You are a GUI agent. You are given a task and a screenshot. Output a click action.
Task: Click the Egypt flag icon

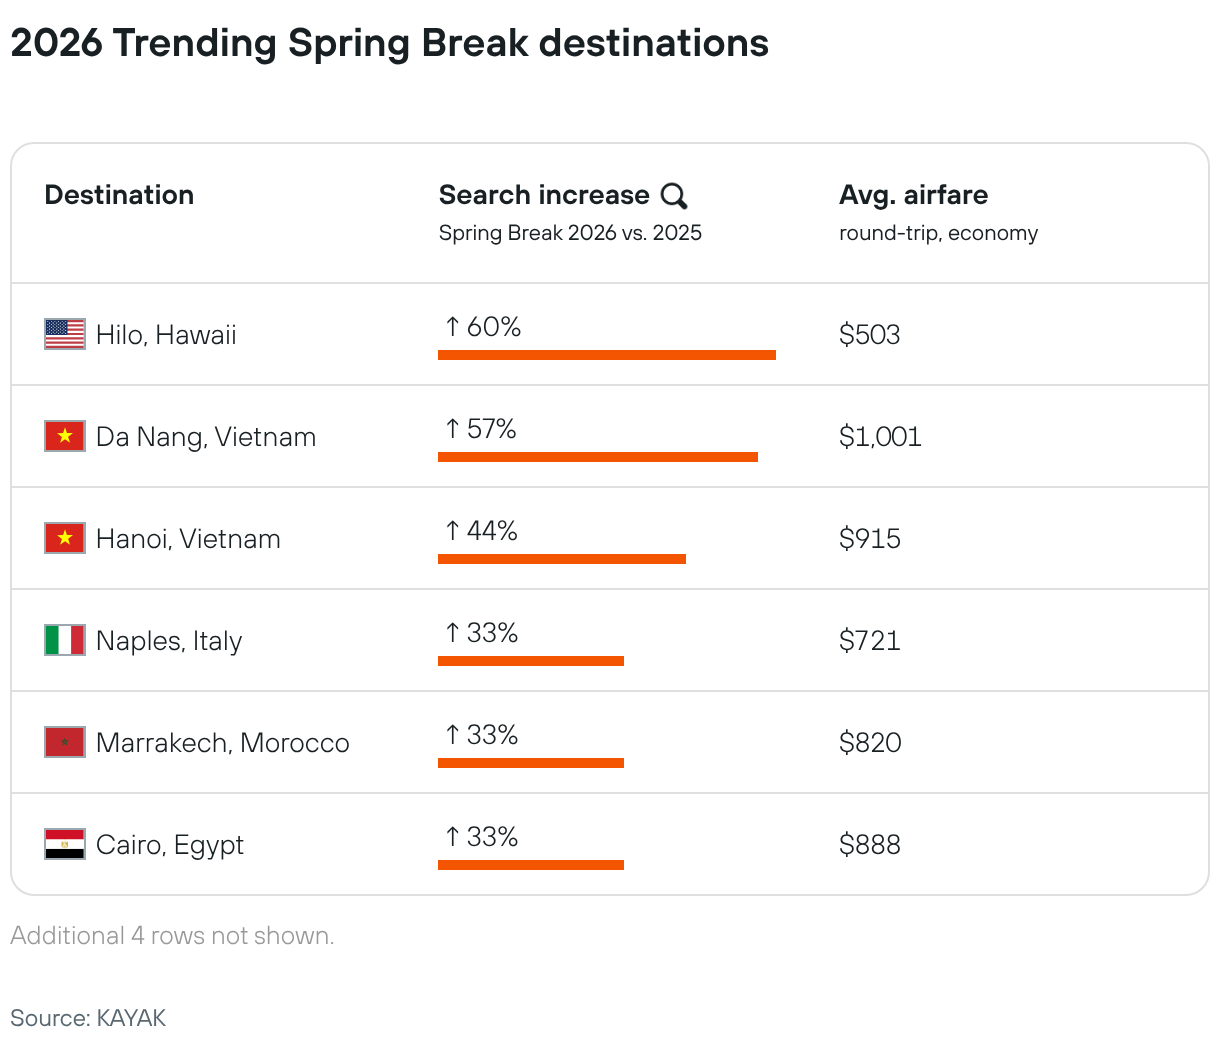point(65,844)
